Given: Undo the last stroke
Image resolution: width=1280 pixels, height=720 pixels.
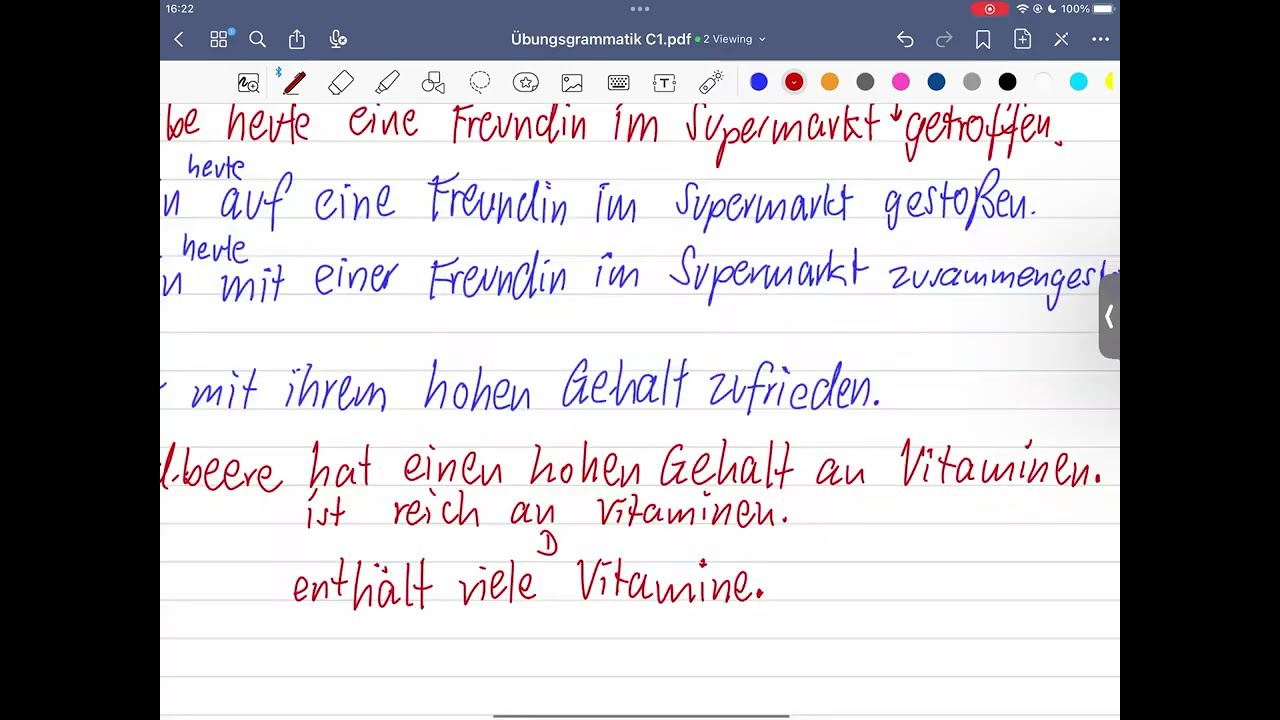Looking at the screenshot, I should 905,39.
